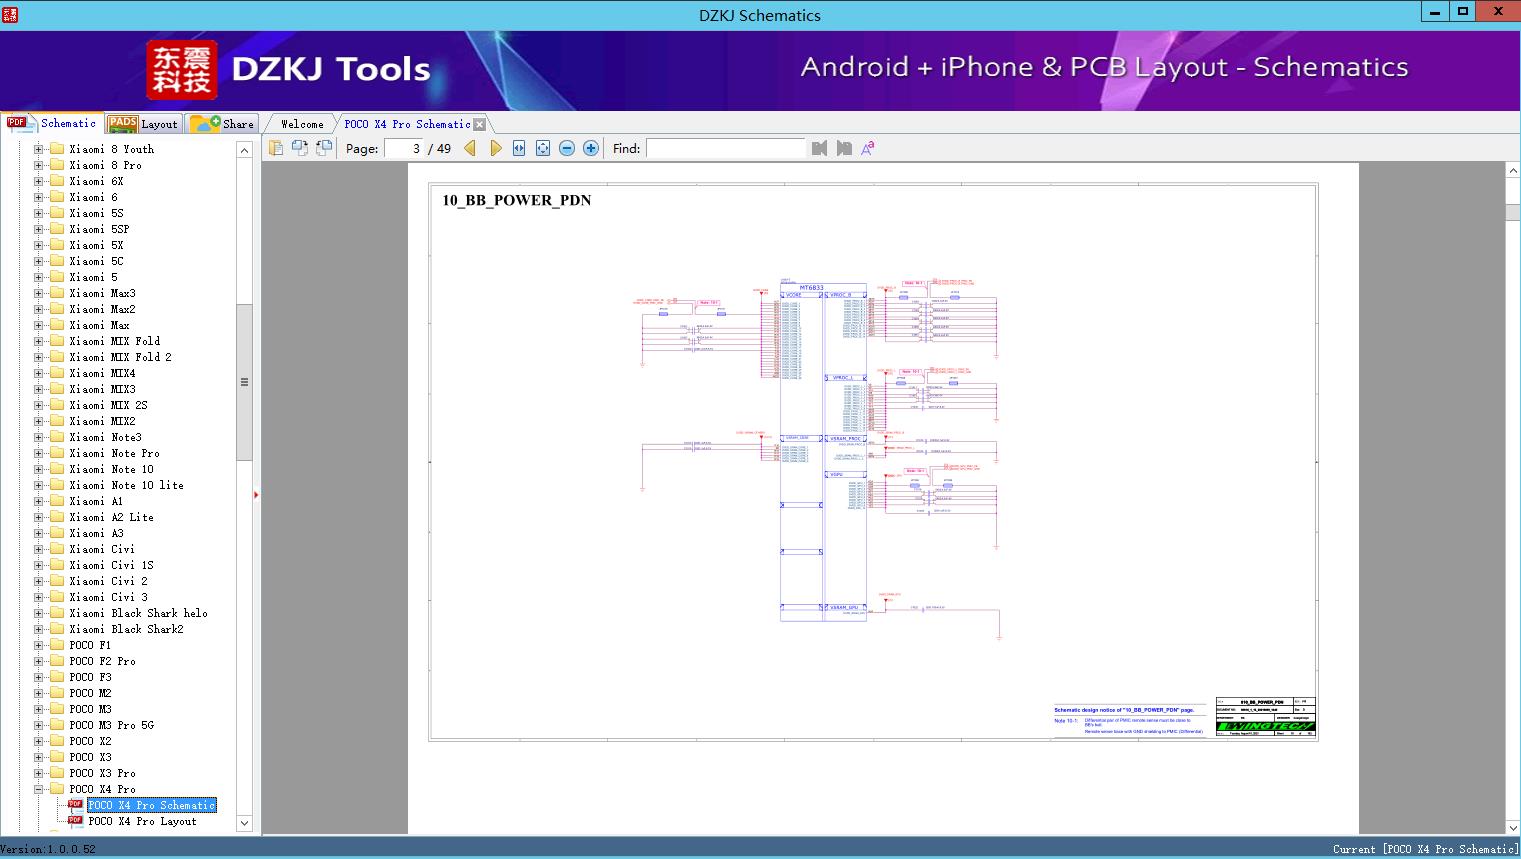The image size is (1521, 859).
Task: Zoom out with the minus icon
Action: [x=567, y=148]
